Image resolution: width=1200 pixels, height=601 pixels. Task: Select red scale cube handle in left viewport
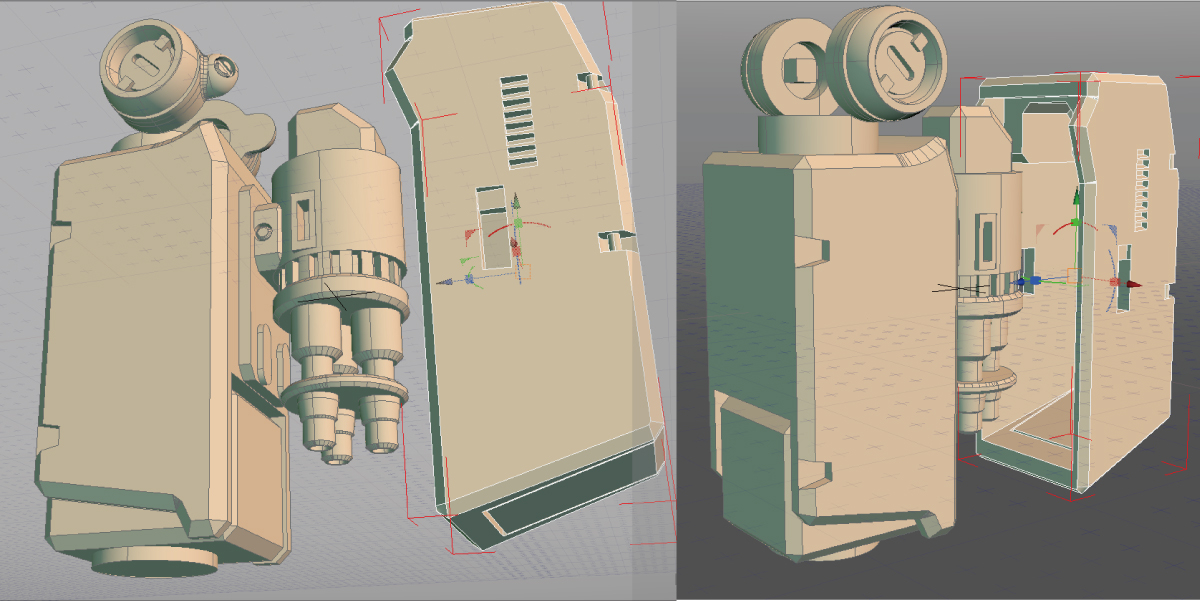click(516, 251)
